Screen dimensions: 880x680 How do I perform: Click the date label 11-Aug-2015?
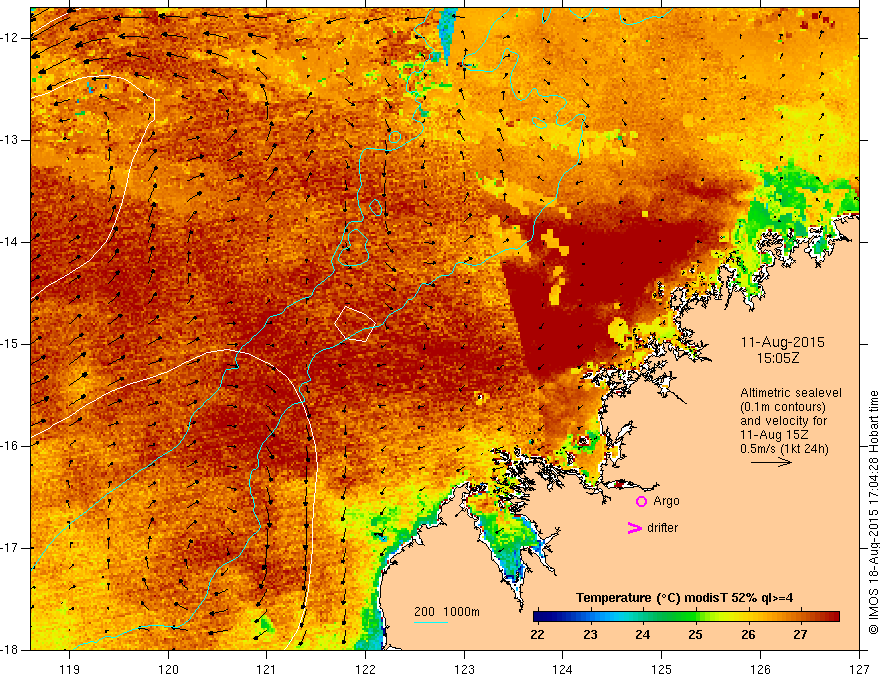click(x=782, y=342)
